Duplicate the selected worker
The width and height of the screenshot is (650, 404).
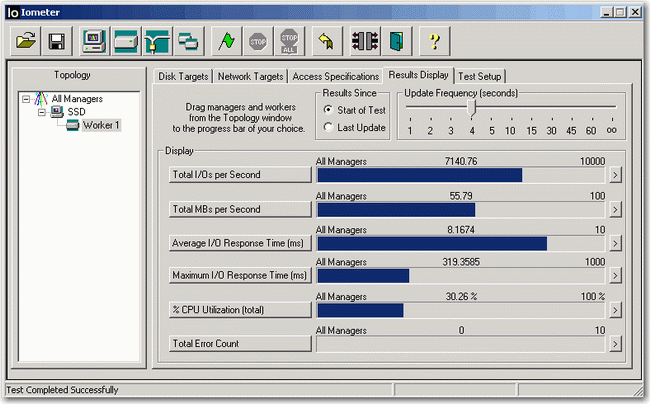189,41
